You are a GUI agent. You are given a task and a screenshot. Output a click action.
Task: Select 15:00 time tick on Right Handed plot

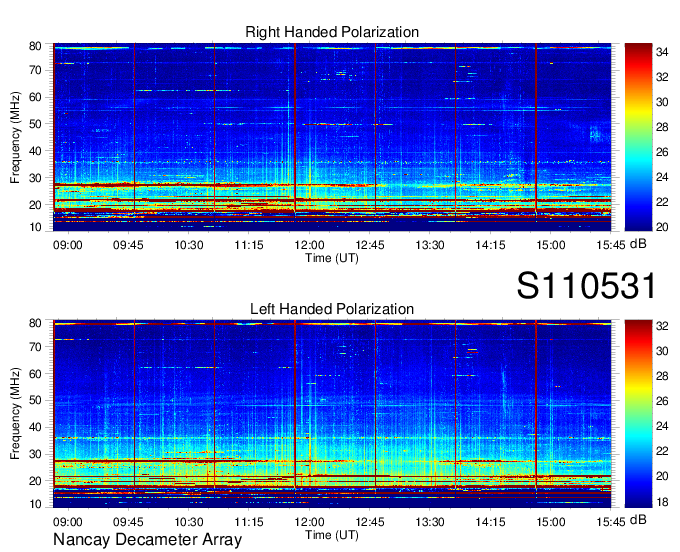coord(551,245)
